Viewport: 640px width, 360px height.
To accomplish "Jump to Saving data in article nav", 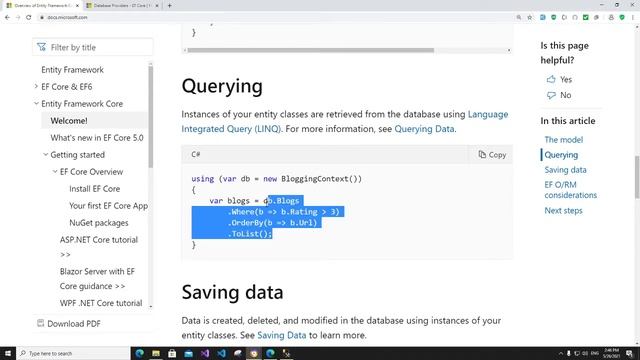I will coord(565,170).
